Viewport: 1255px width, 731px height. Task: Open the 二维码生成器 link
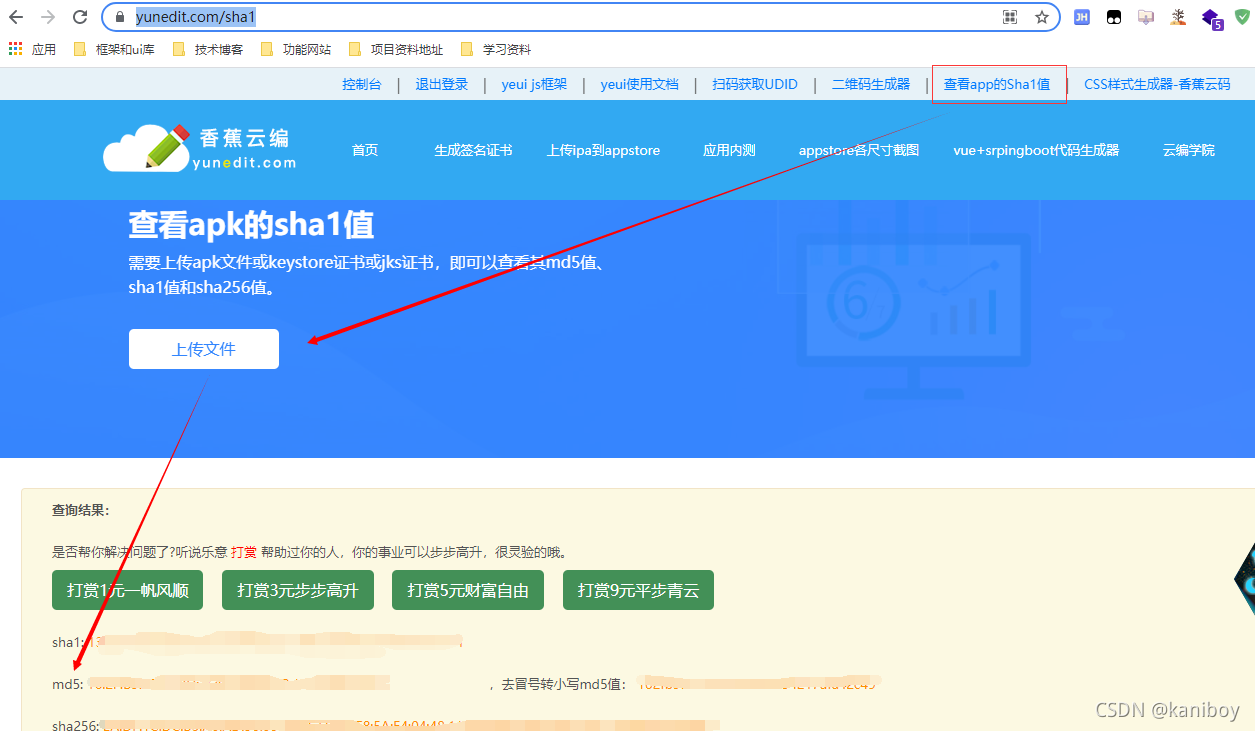pos(871,84)
